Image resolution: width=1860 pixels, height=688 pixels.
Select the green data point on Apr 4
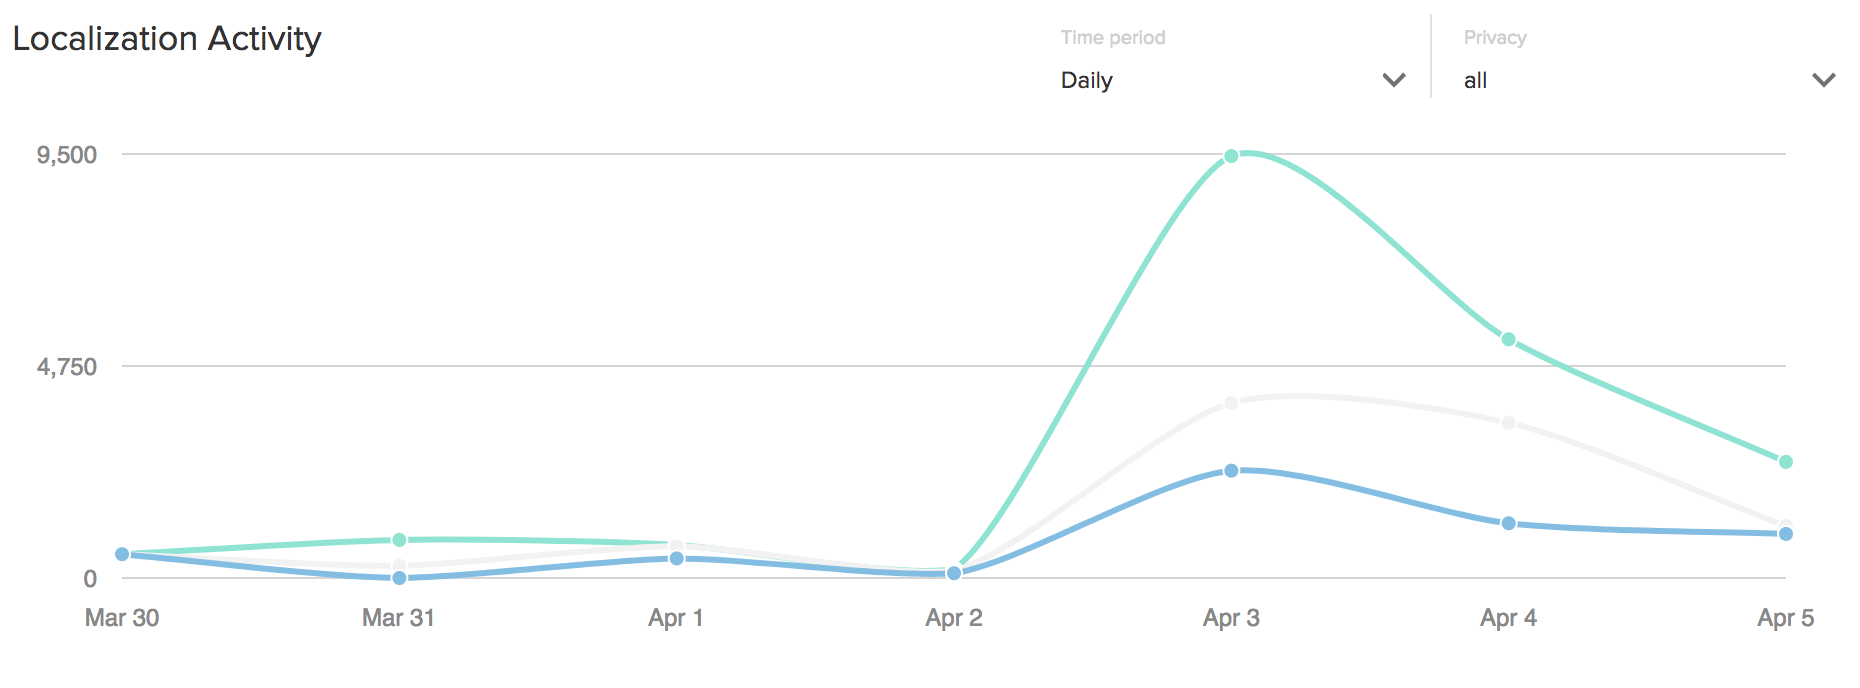(x=1508, y=339)
